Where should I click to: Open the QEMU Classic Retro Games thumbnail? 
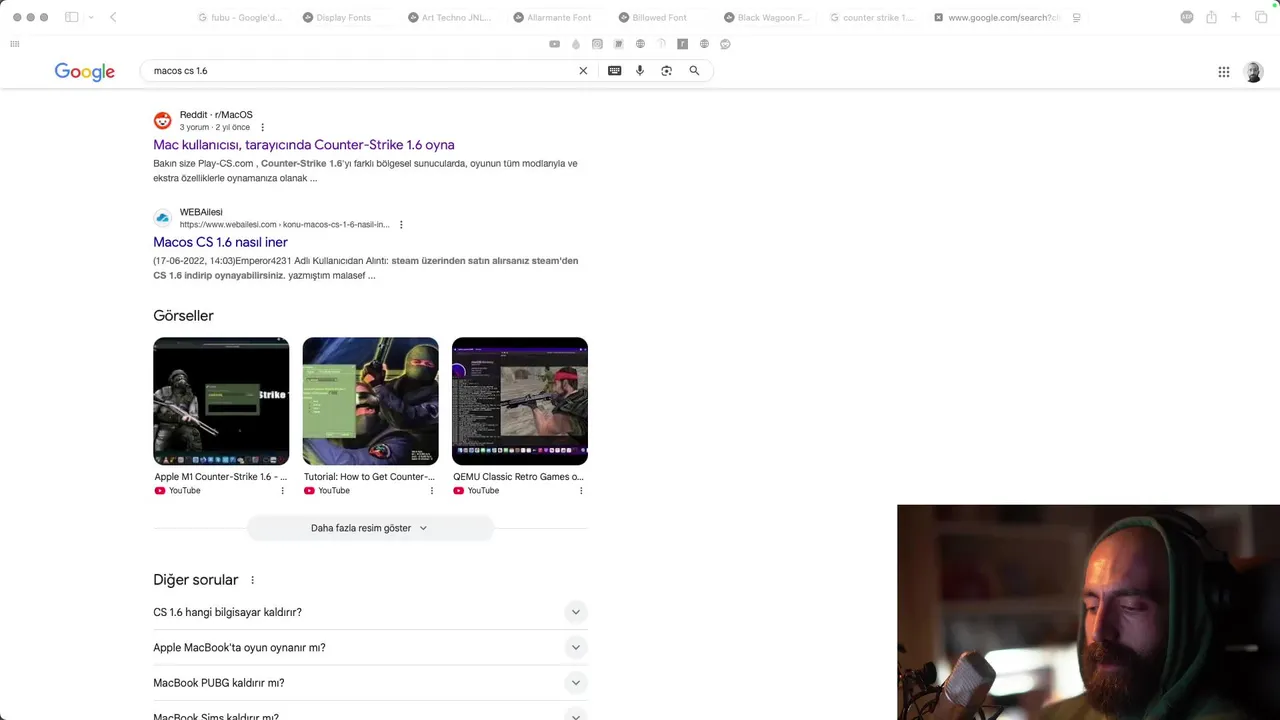point(520,401)
